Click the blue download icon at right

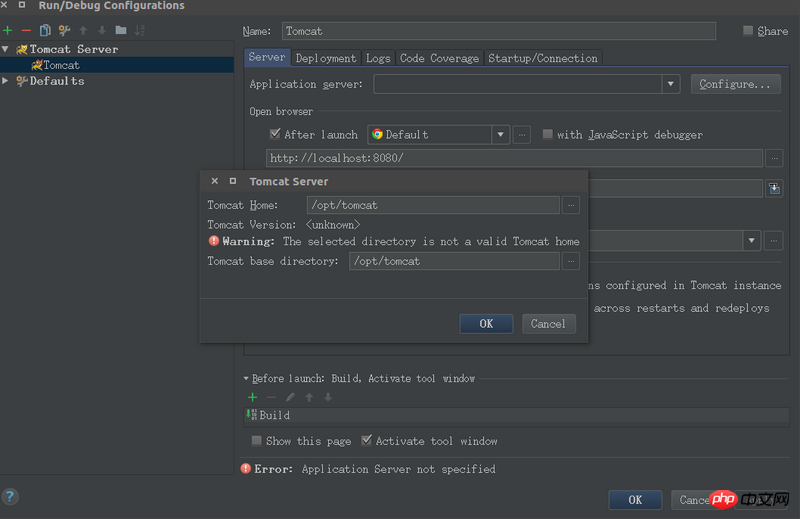[774, 188]
